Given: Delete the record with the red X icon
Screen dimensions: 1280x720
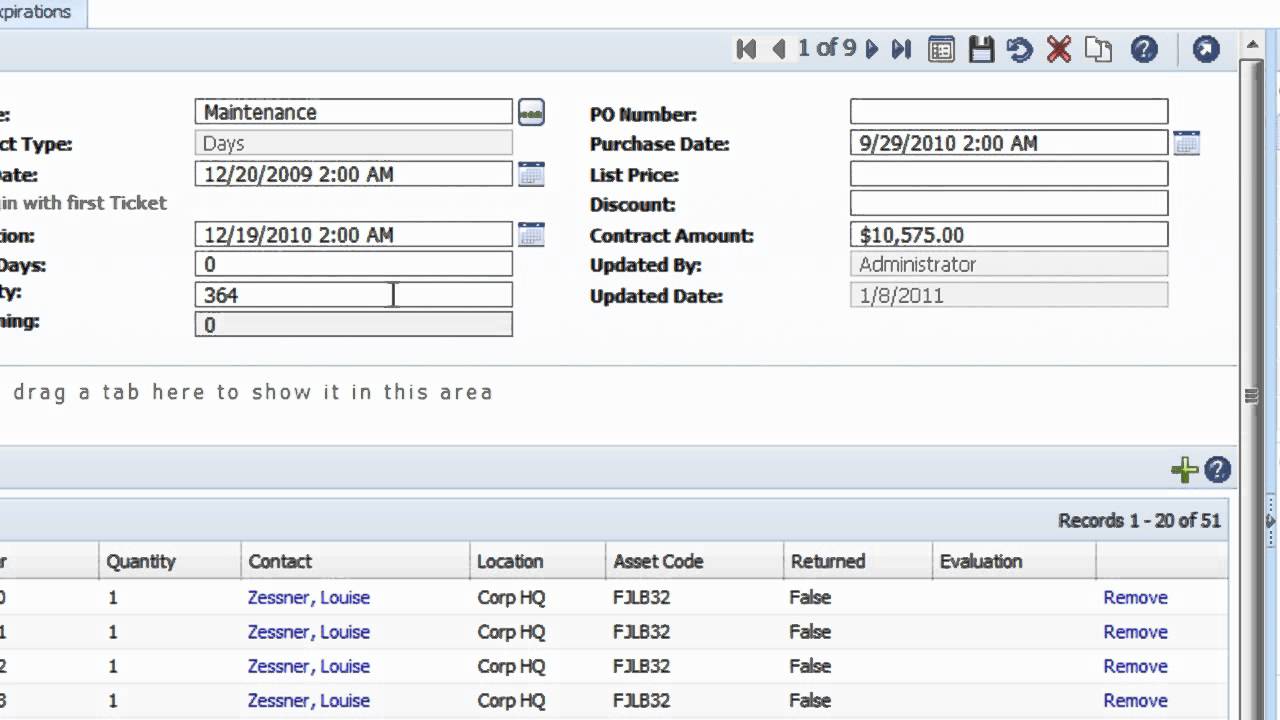Looking at the screenshot, I should click(1059, 49).
